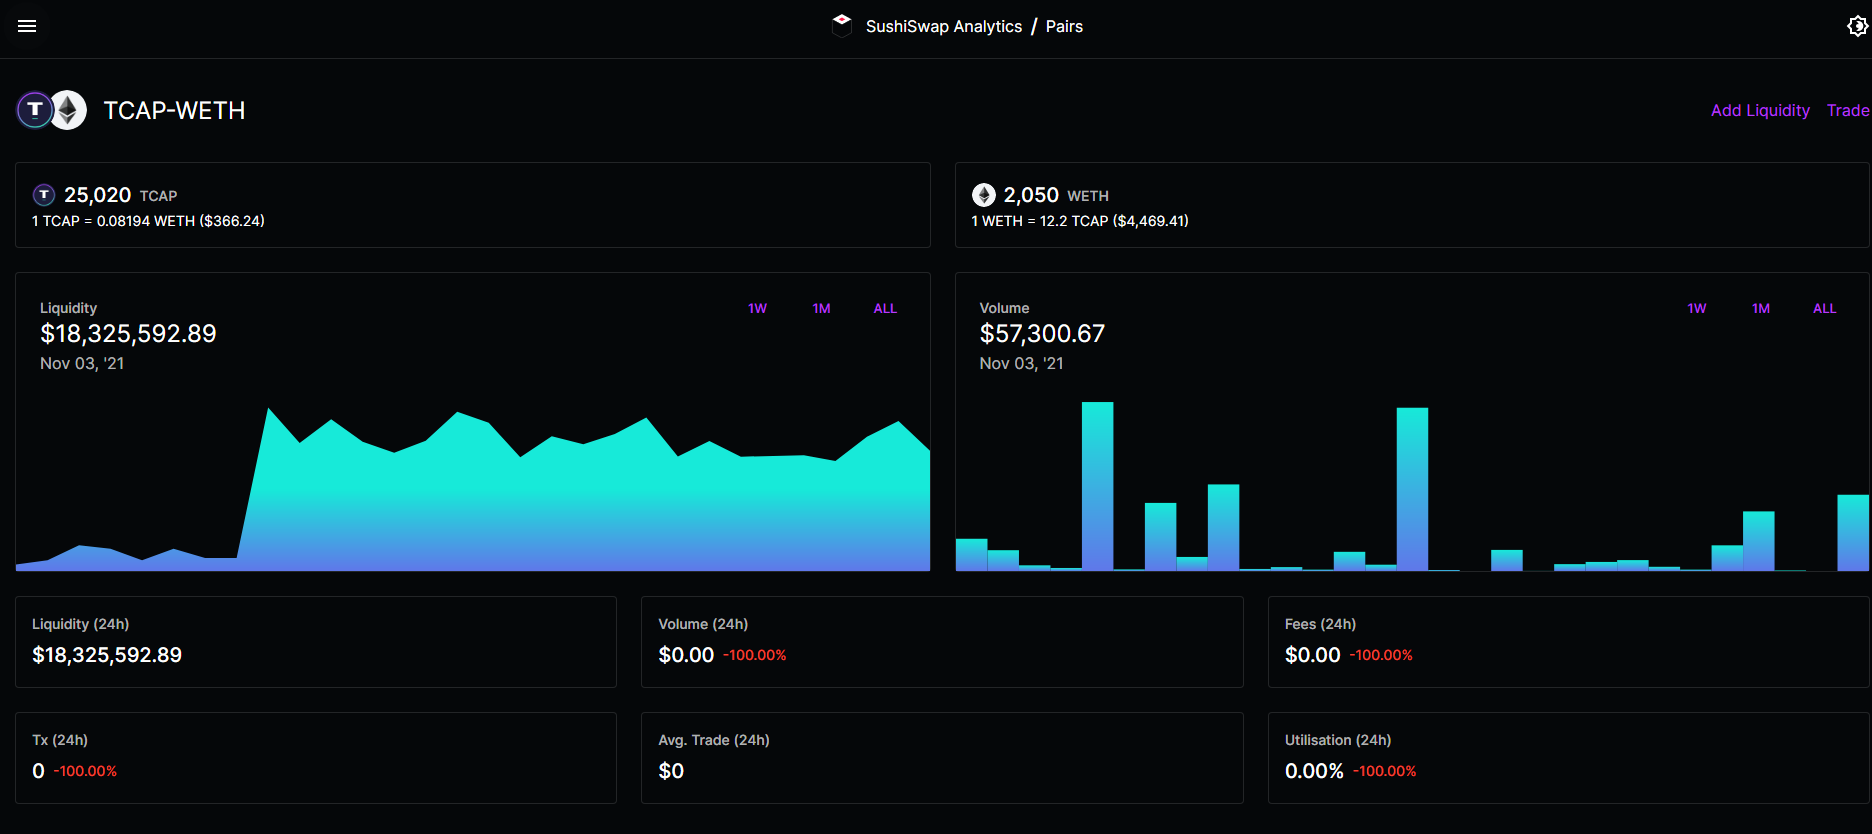Click the Utilisation (24h) 0.00% value

click(x=1314, y=771)
